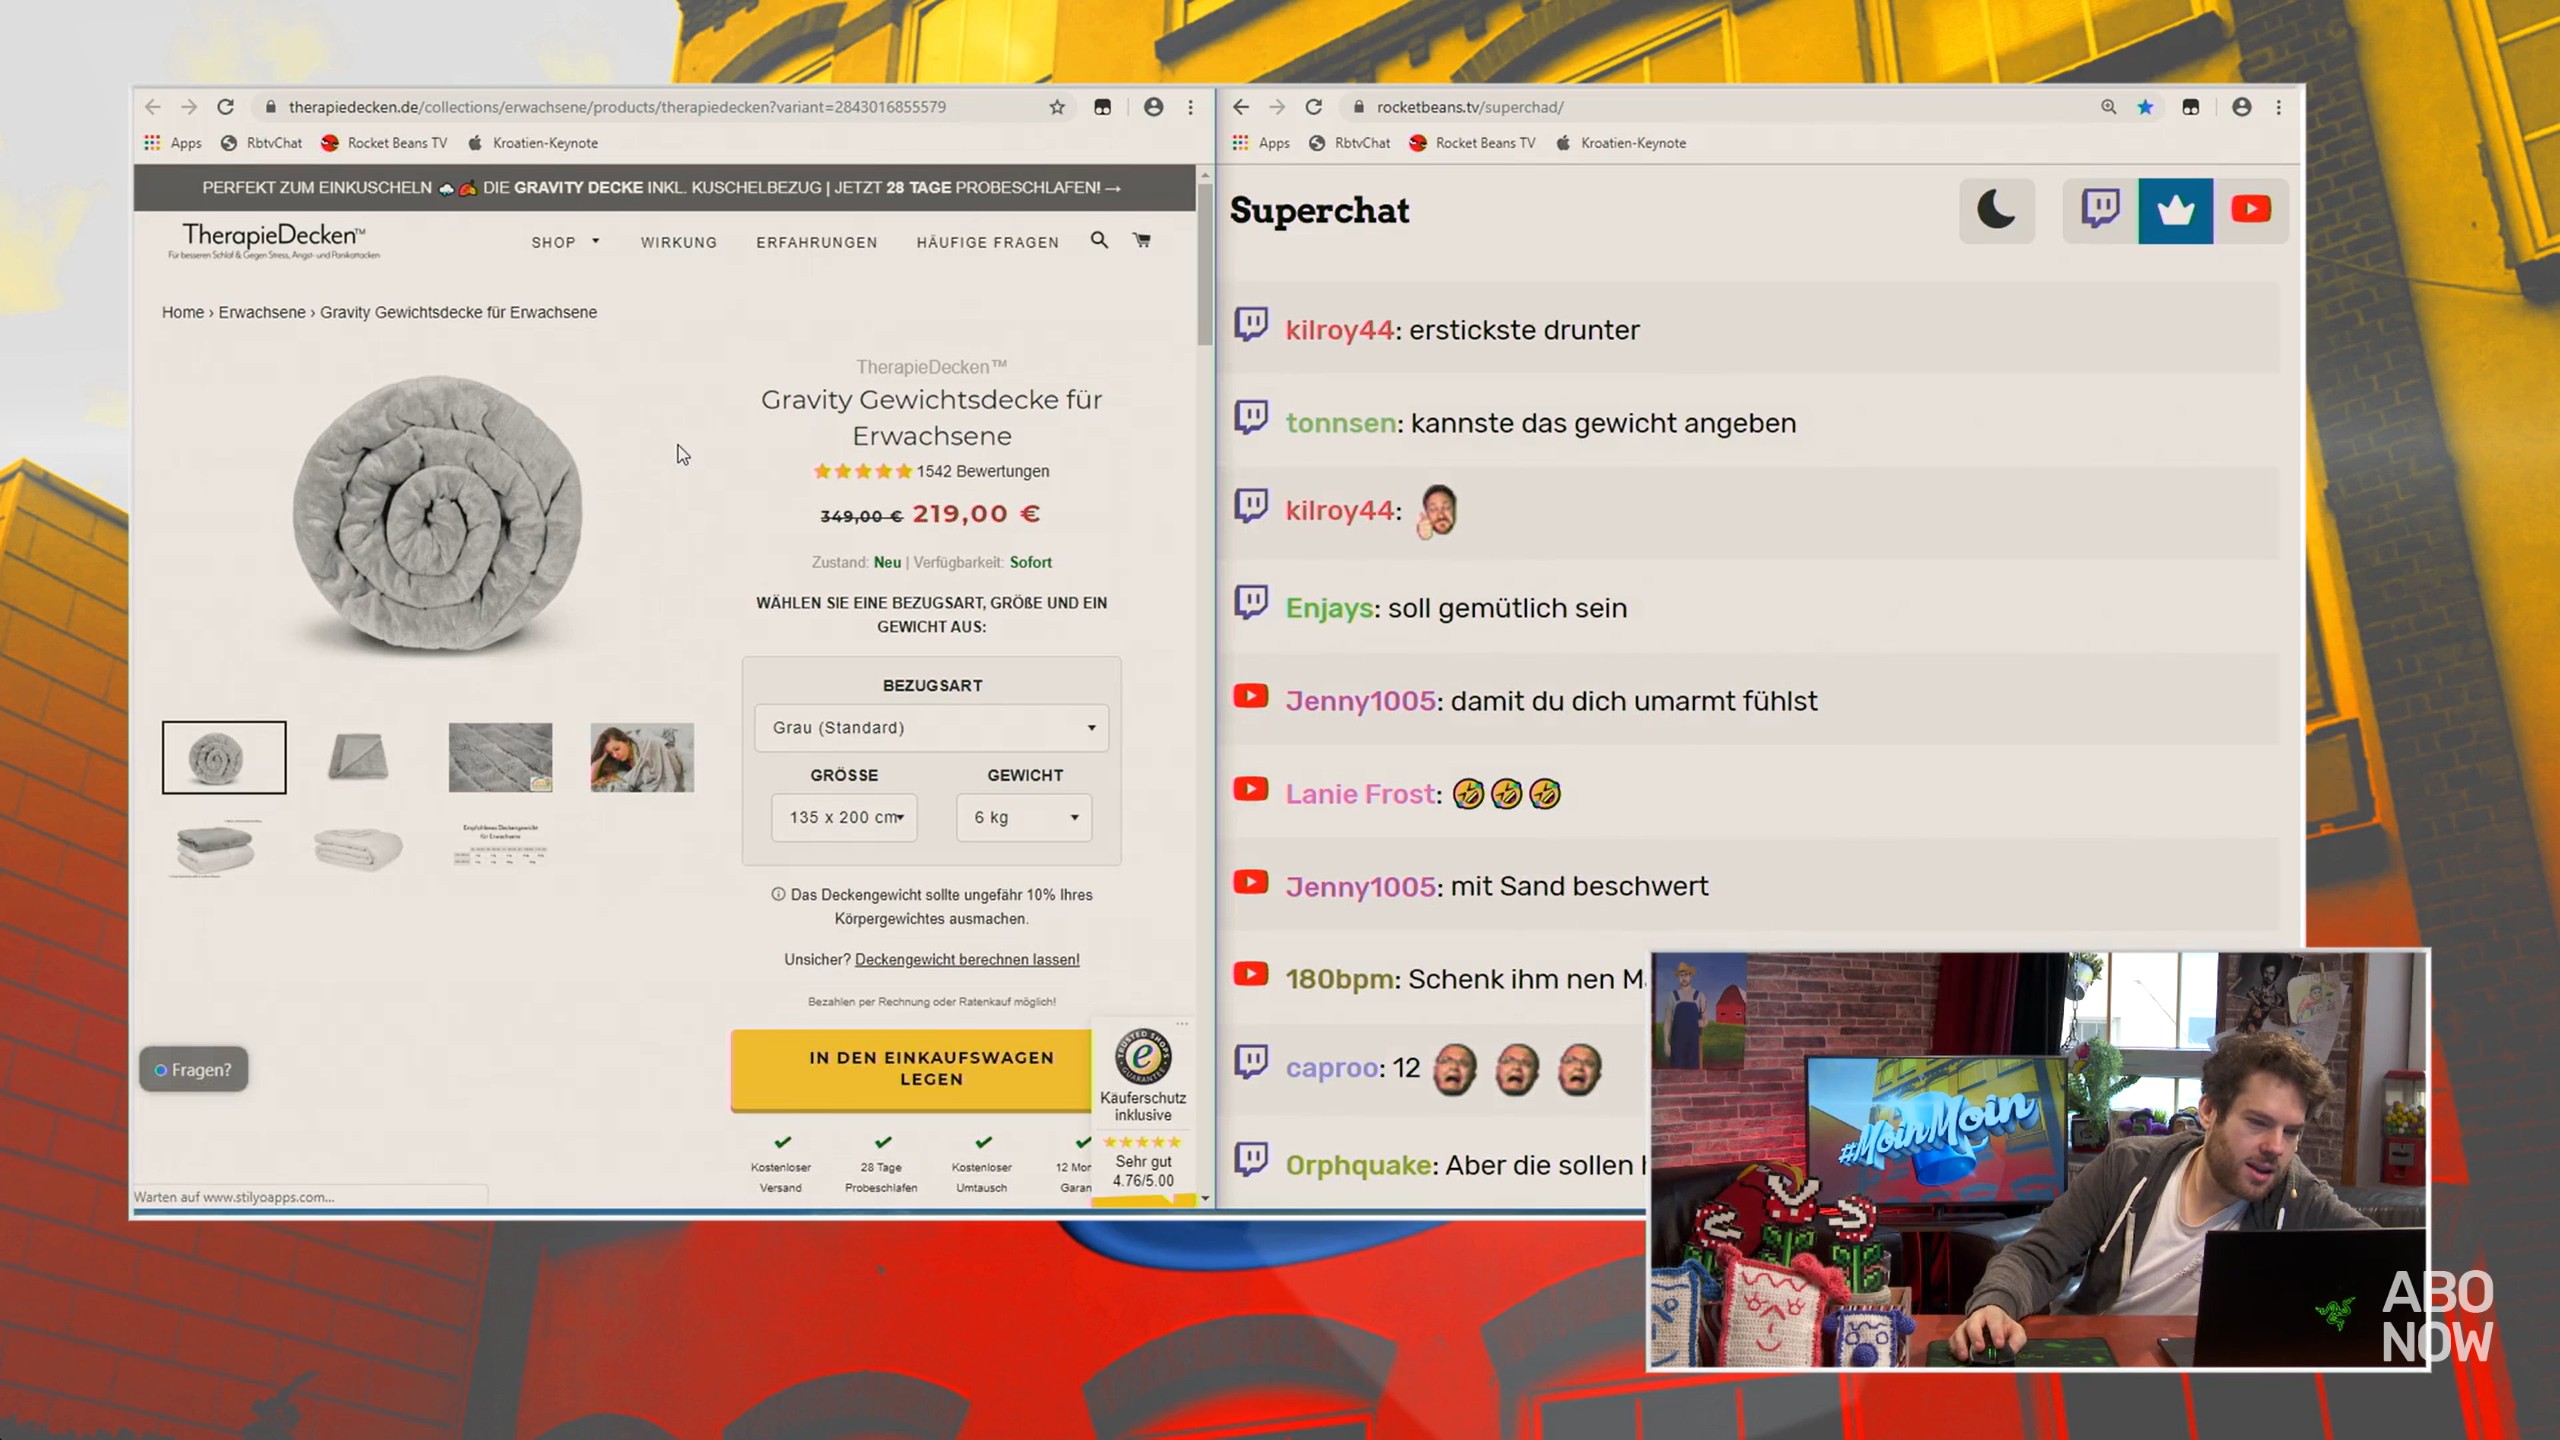Click the zoom magnifier icon in rocketbeans address bar

tap(2108, 107)
